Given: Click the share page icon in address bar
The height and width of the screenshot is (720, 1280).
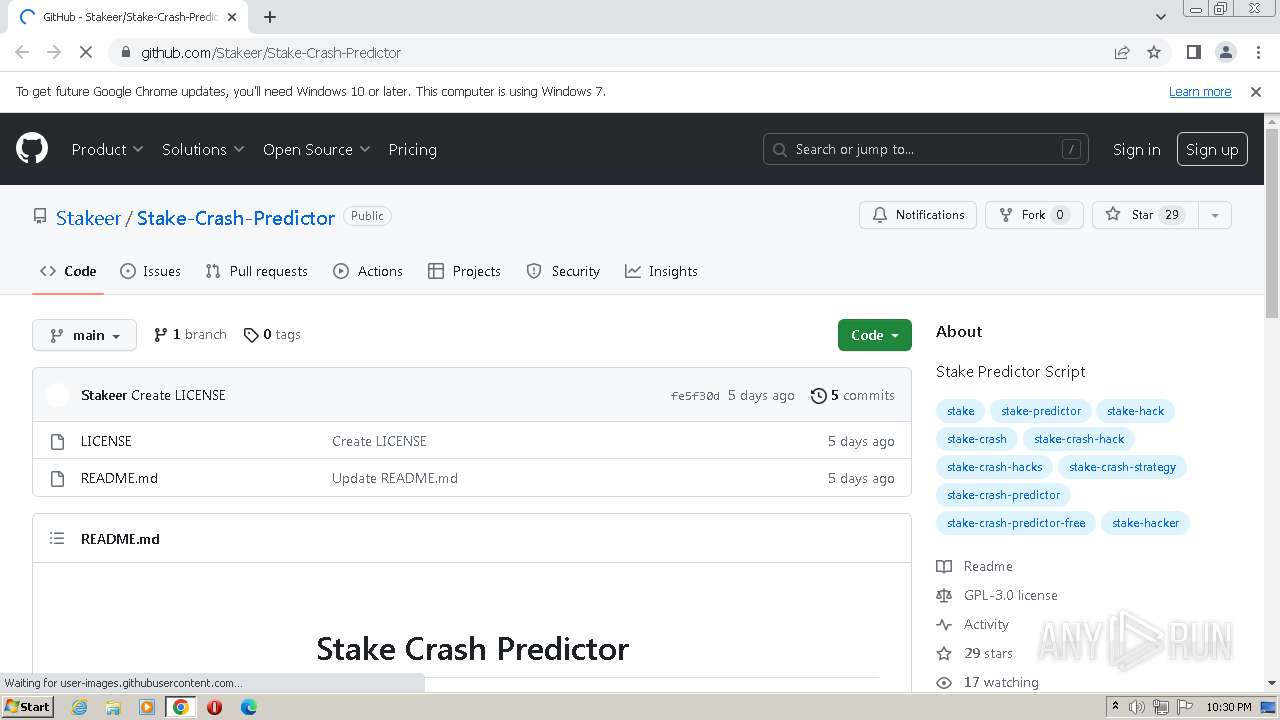Looking at the screenshot, I should point(1122,52).
